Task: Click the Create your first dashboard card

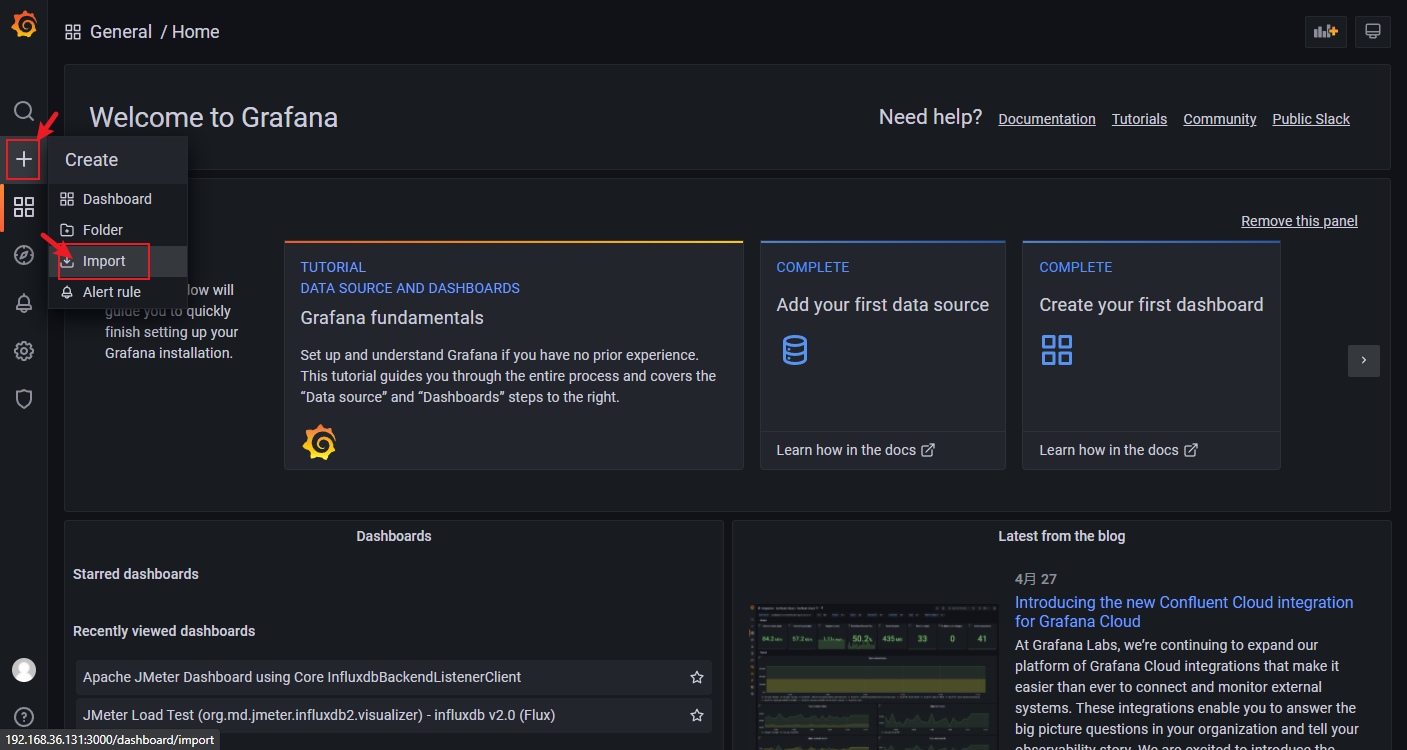Action: 1151,355
